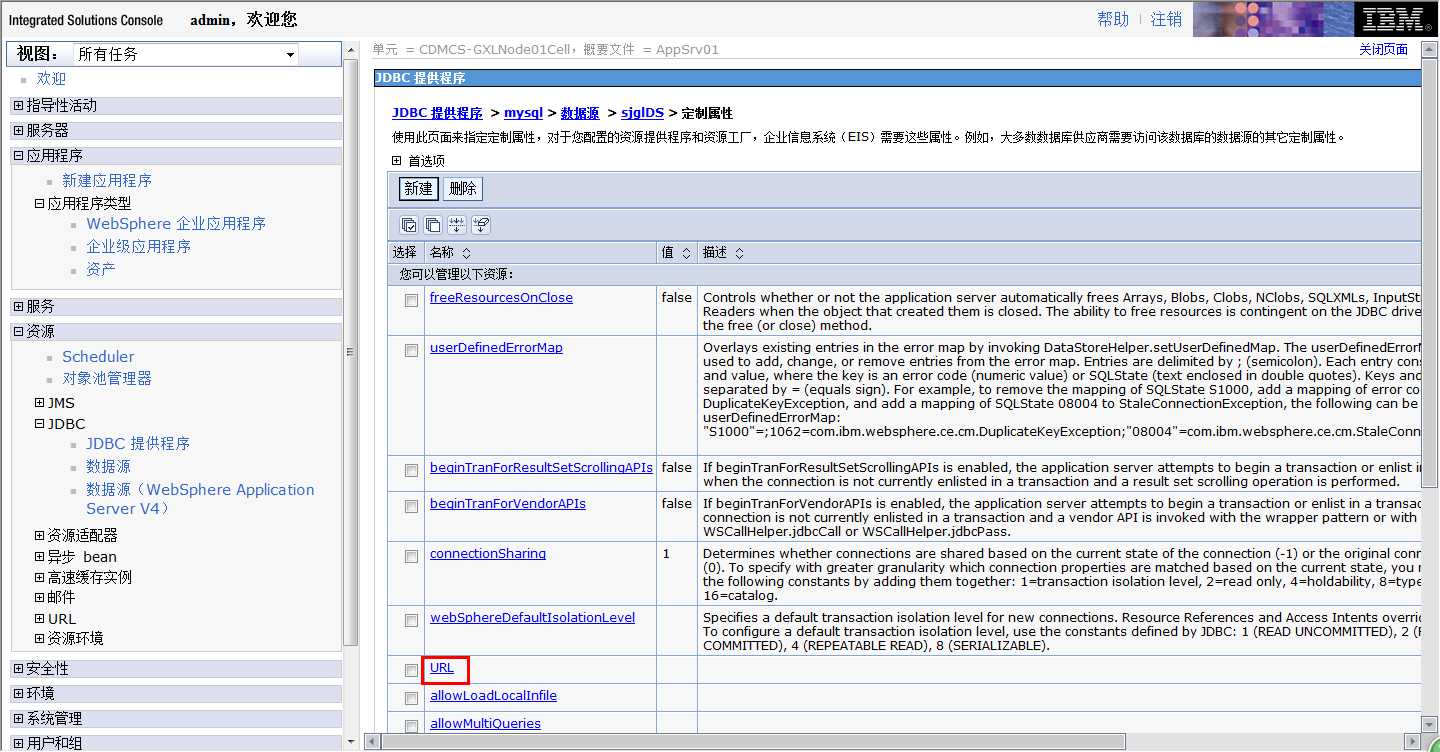Expand the 环境 navigation section

point(19,693)
